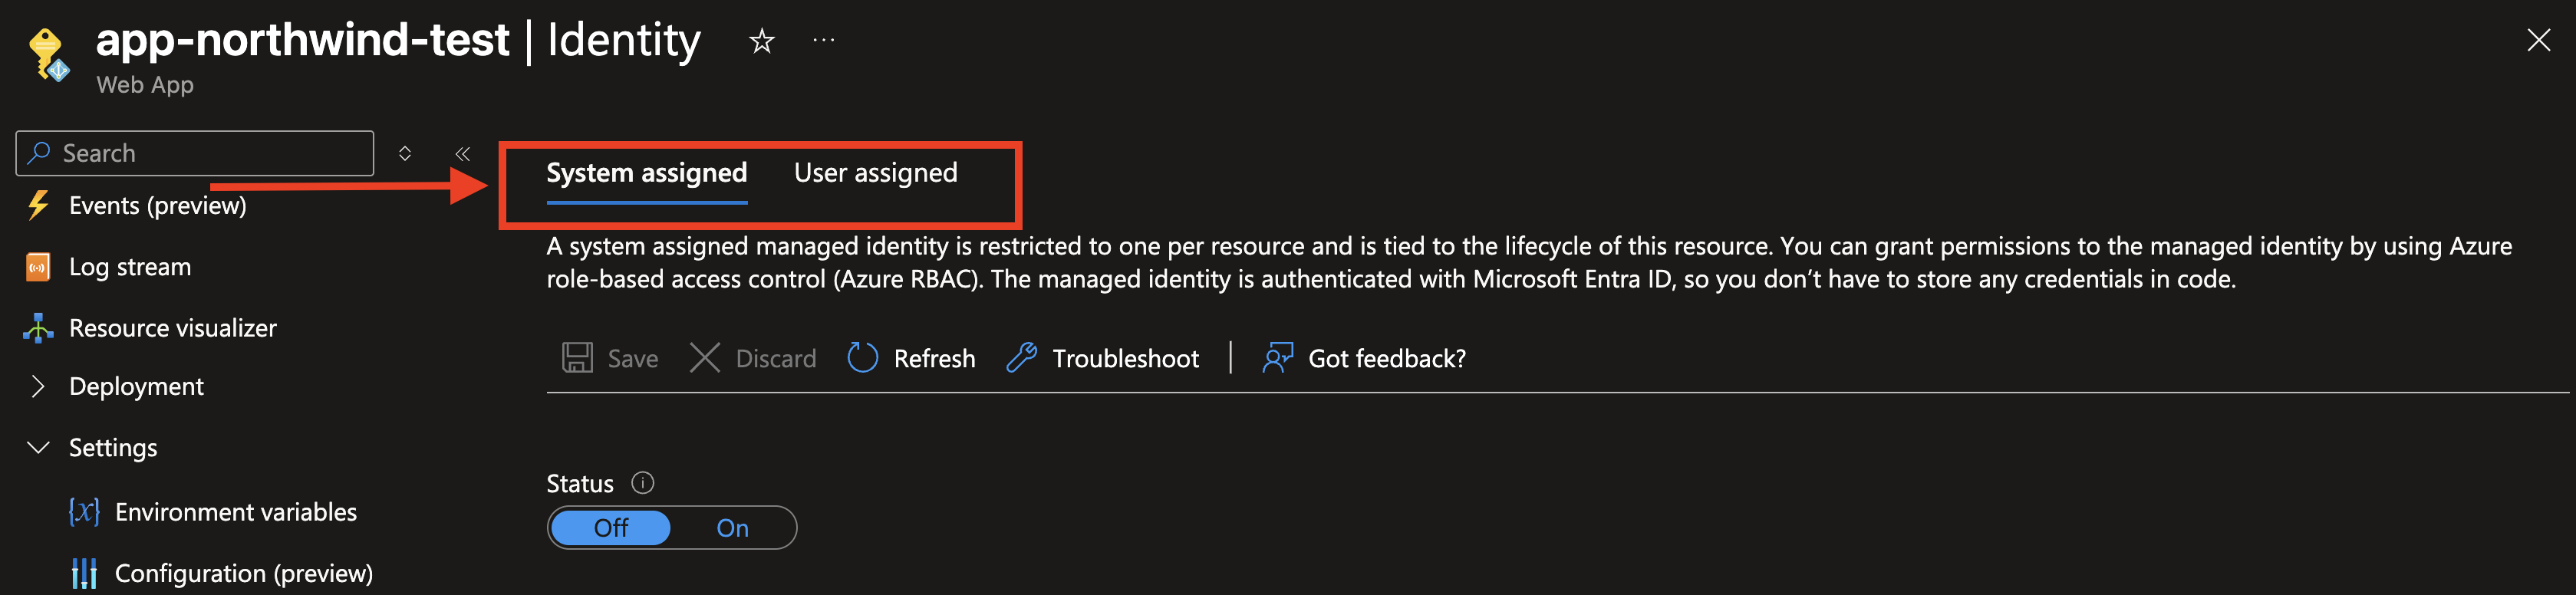Click the Web App key icon
2576x595 pixels.
pos(48,55)
